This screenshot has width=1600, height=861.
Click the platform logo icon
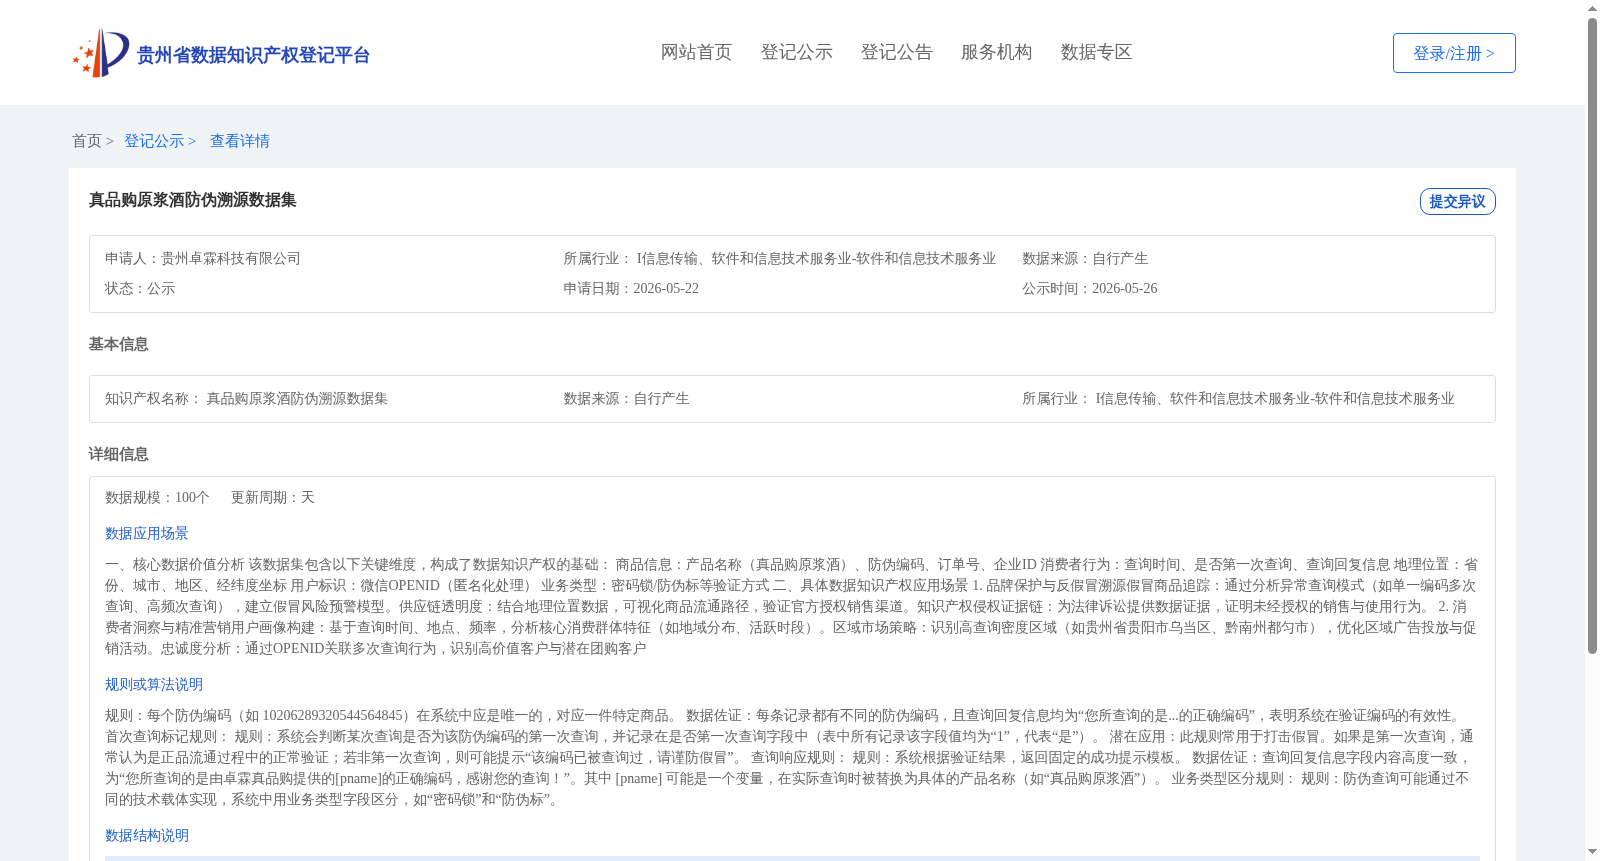tap(100, 53)
